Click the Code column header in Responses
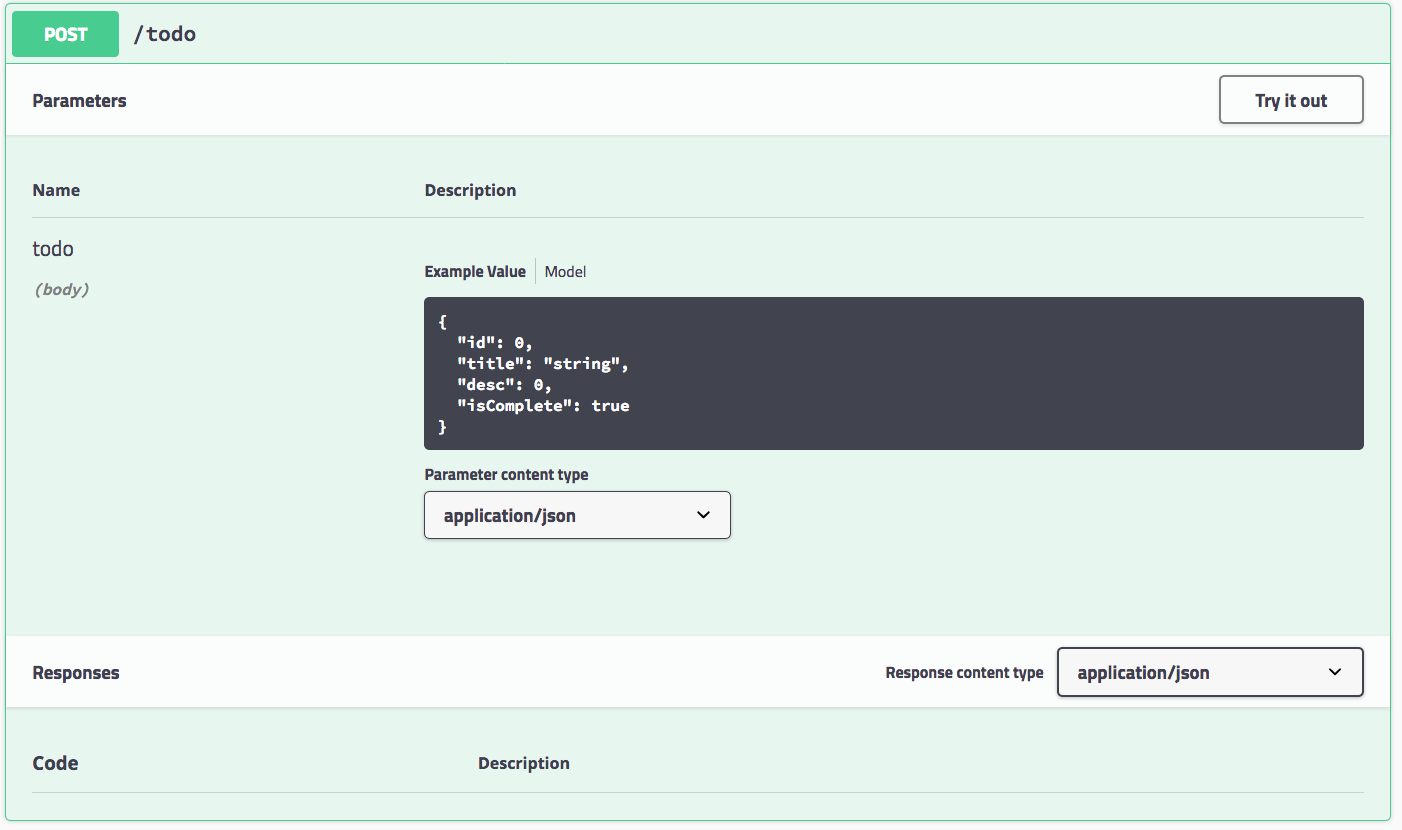The height and width of the screenshot is (830, 1402). coord(55,763)
